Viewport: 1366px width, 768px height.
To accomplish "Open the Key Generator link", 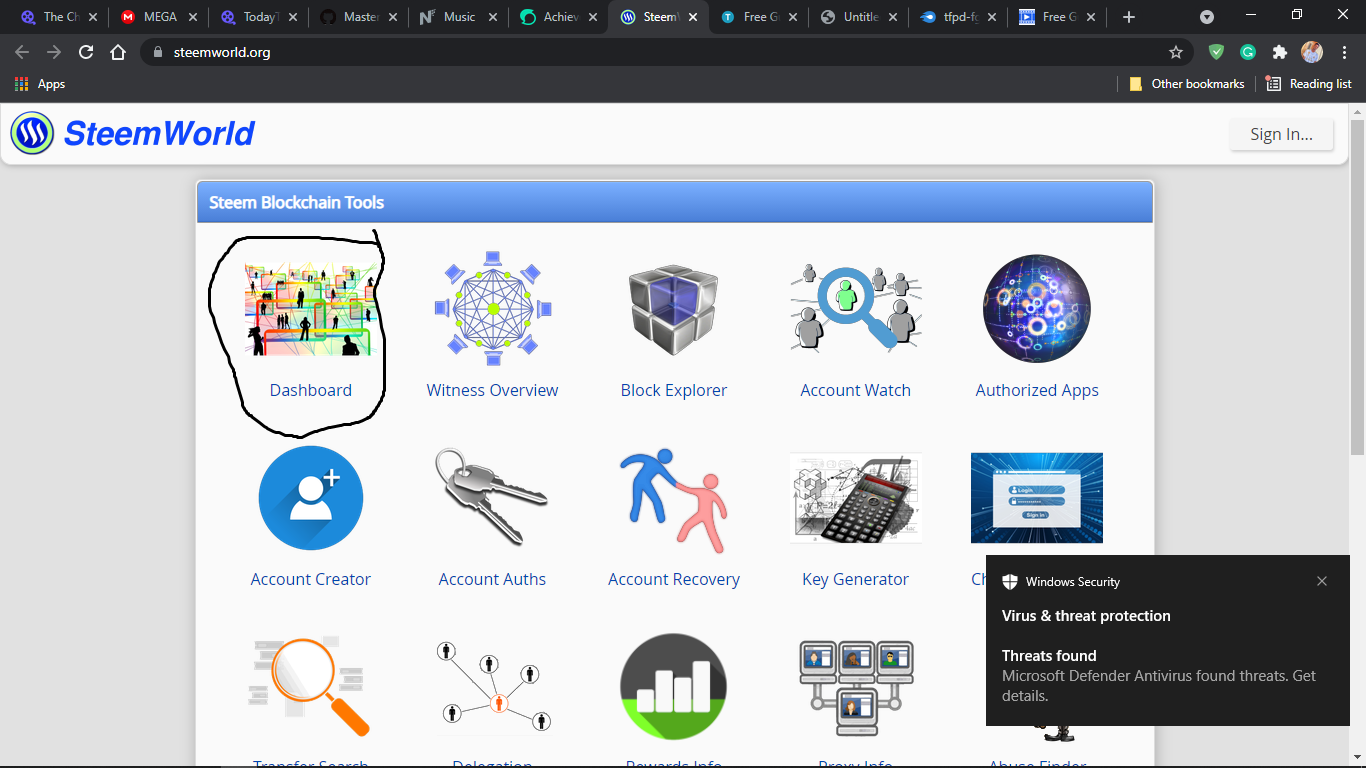I will pos(856,579).
